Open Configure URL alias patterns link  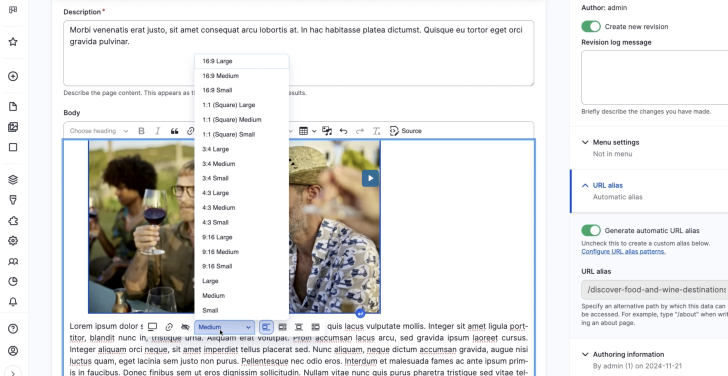[623, 252]
